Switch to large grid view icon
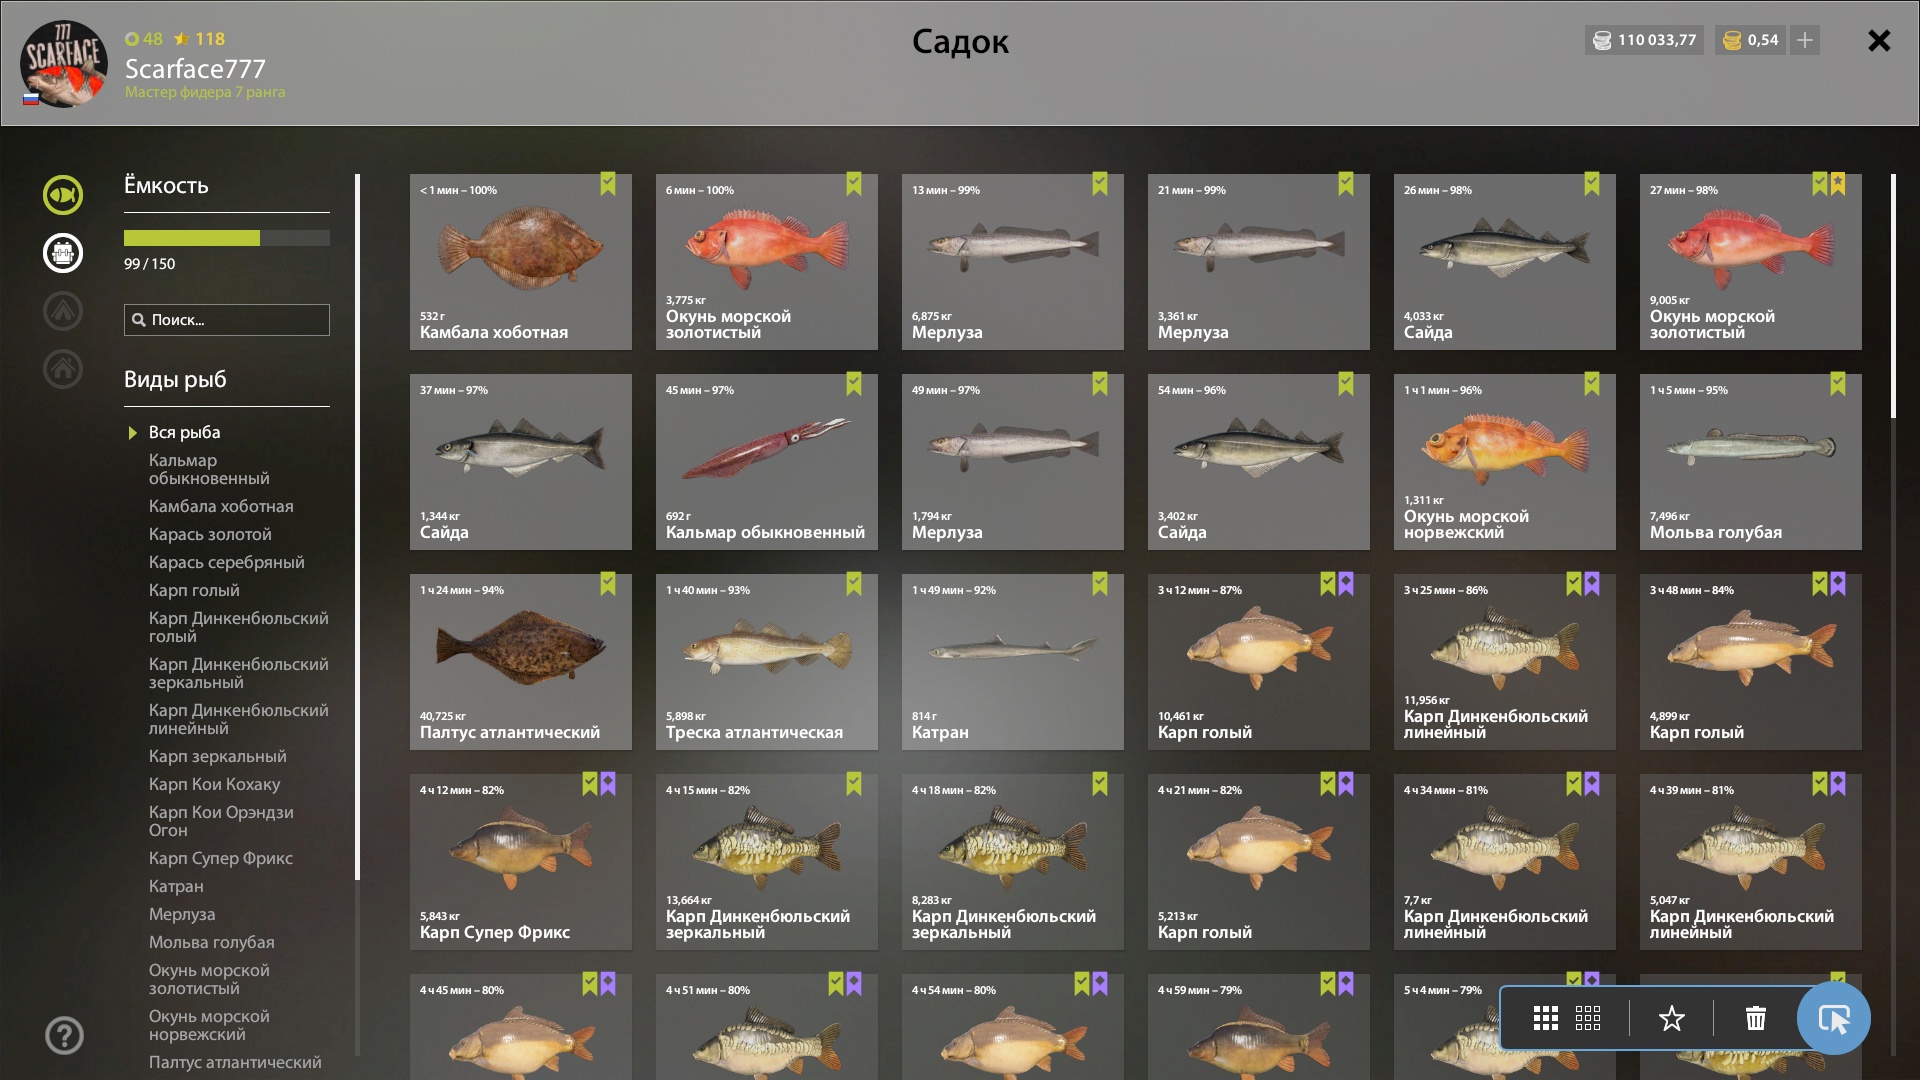 pos(1546,1018)
